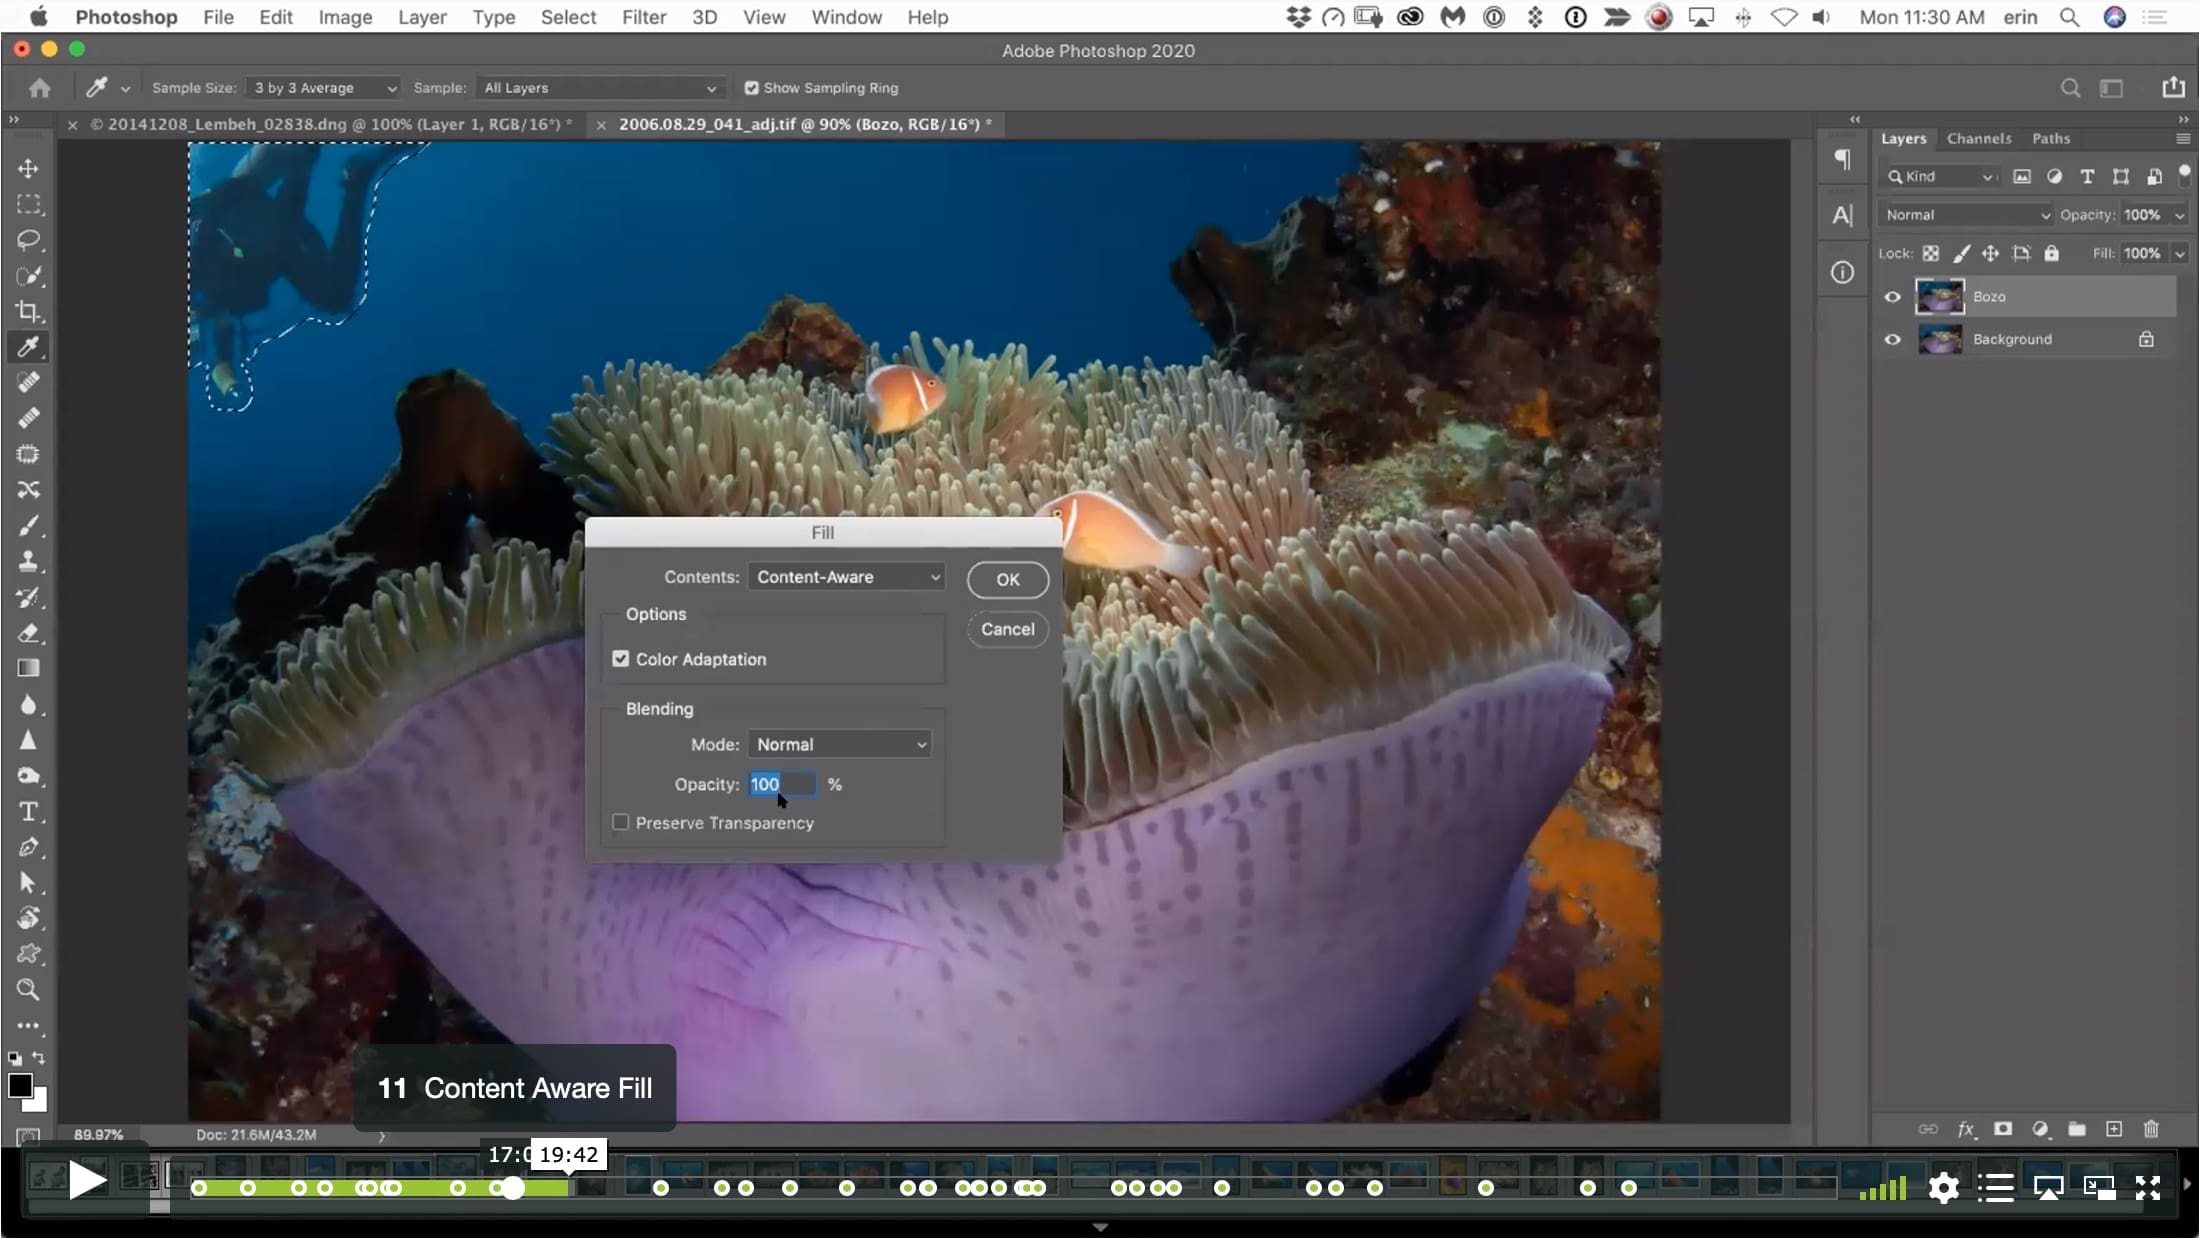Switch to the Channels tab
This screenshot has width=2199, height=1238.
[x=1978, y=138]
